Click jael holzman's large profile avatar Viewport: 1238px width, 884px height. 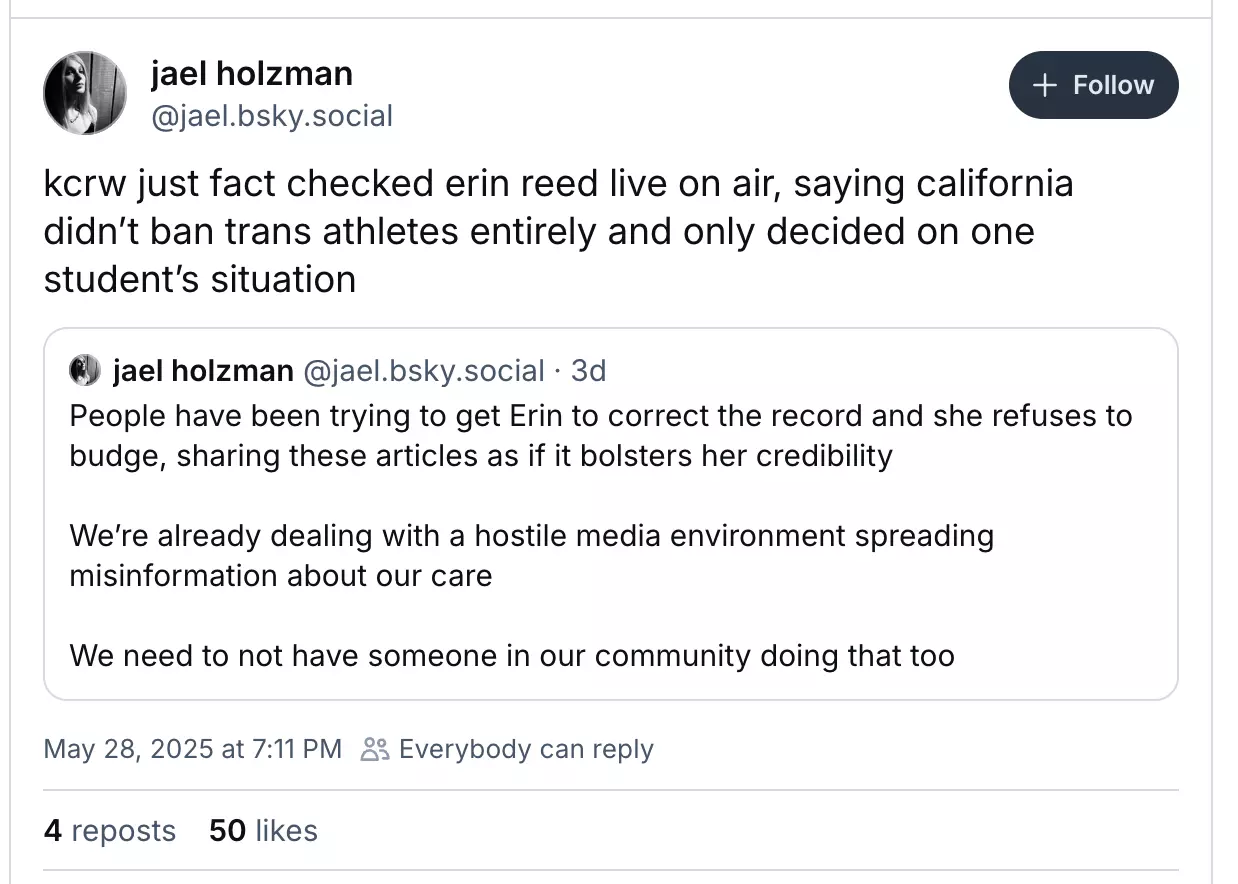tap(85, 93)
